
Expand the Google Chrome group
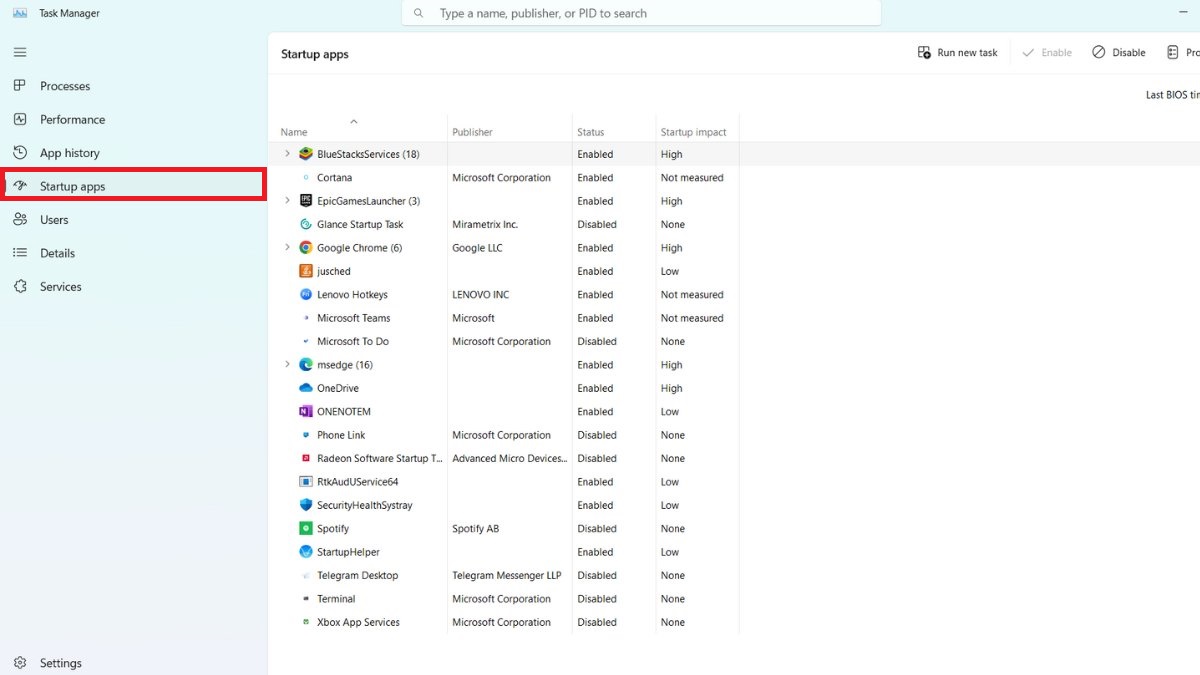tap(288, 248)
